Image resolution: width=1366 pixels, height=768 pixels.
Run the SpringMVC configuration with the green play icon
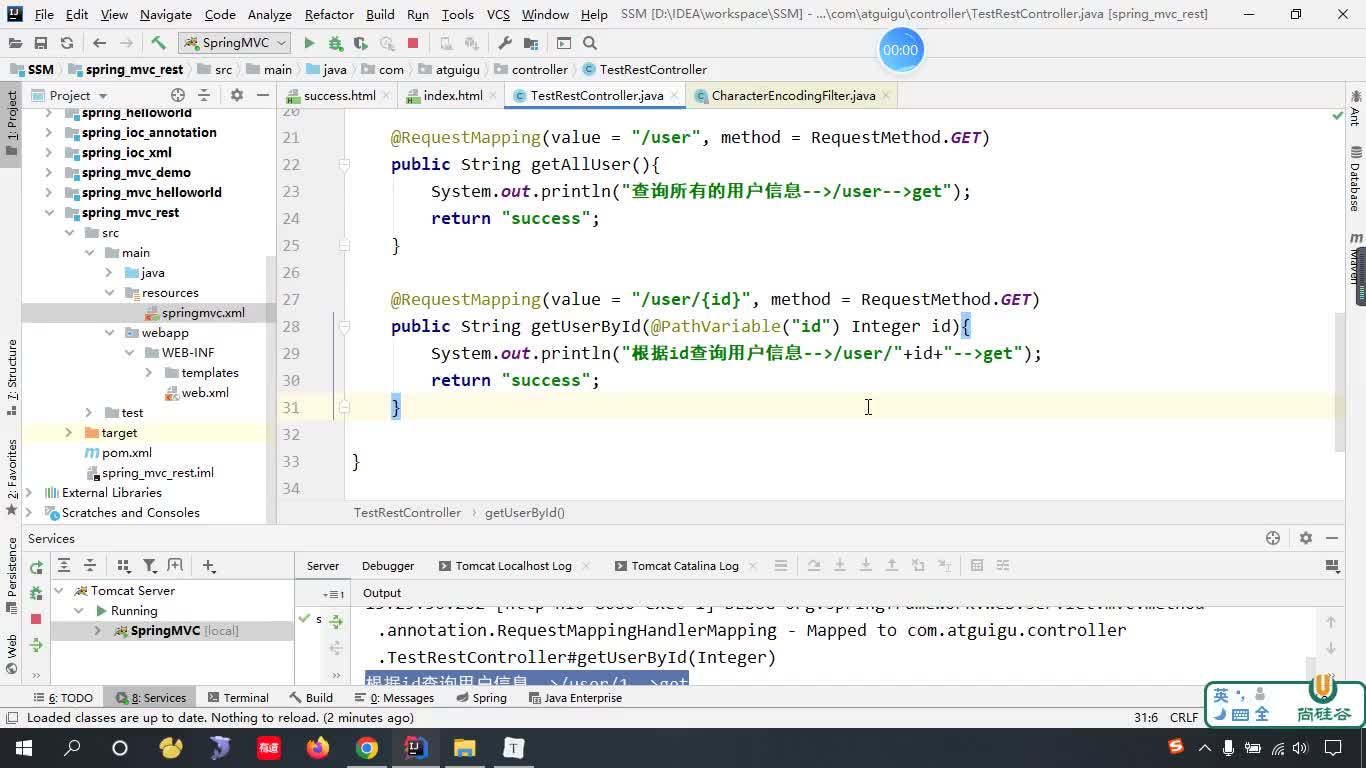309,43
